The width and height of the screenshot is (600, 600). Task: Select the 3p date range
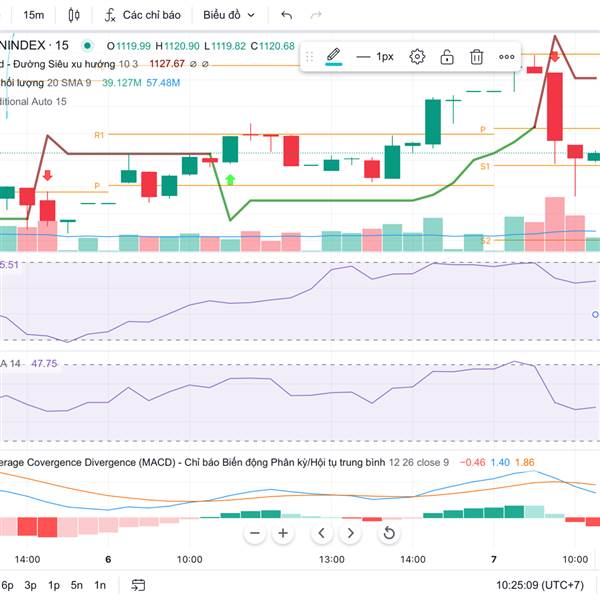[30, 585]
